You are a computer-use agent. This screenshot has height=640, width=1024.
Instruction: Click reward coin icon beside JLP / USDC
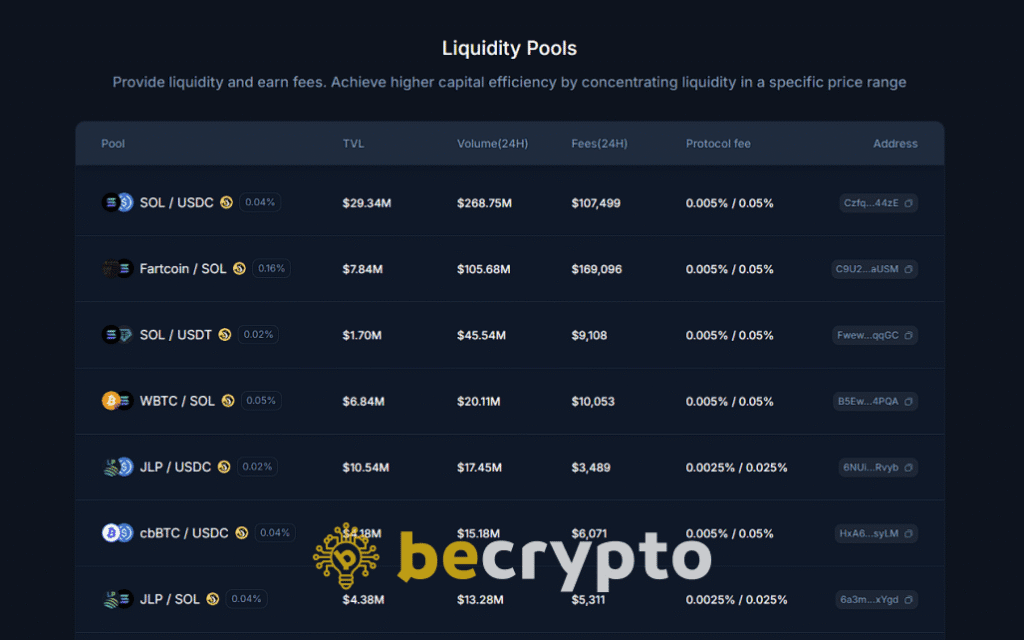(x=224, y=467)
